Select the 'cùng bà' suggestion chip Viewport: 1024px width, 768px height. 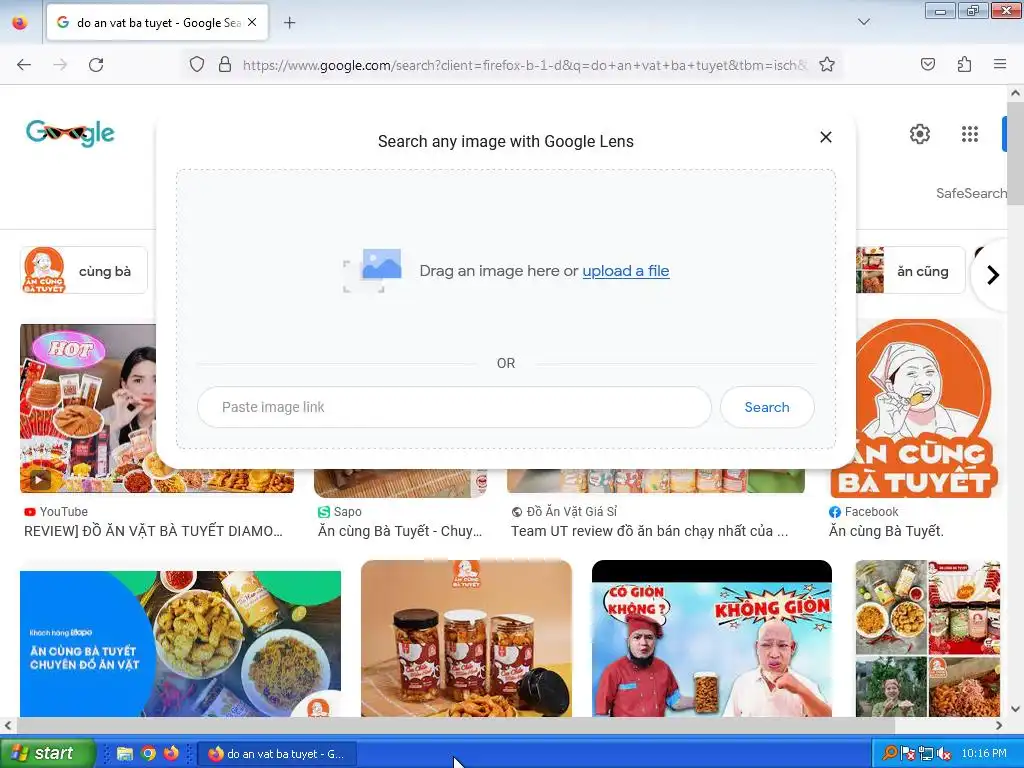(x=84, y=270)
